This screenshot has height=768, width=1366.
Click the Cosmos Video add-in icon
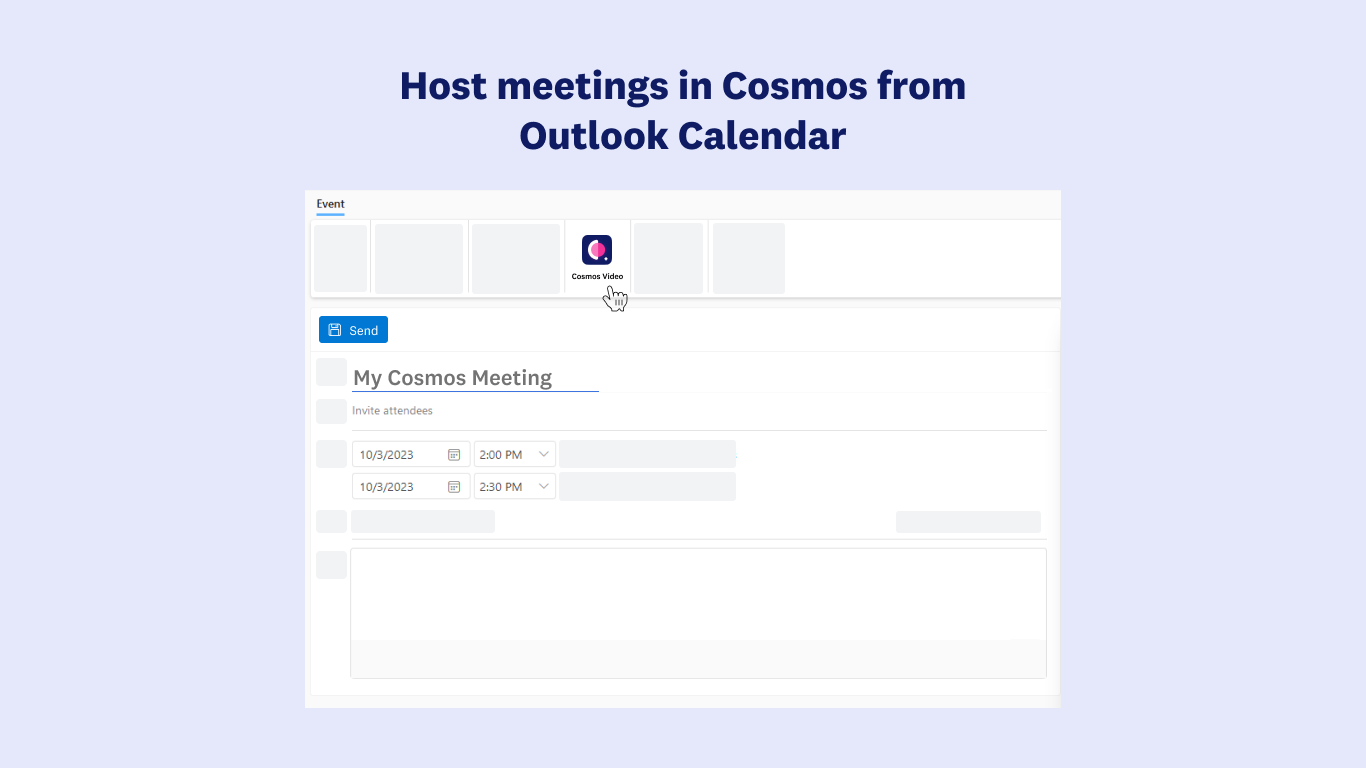point(597,250)
